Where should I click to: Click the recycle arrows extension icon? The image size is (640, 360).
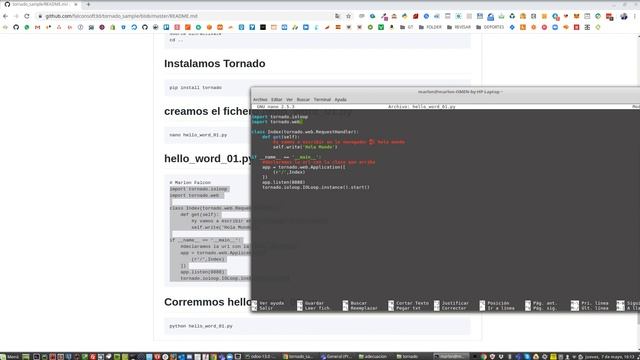(512, 16)
